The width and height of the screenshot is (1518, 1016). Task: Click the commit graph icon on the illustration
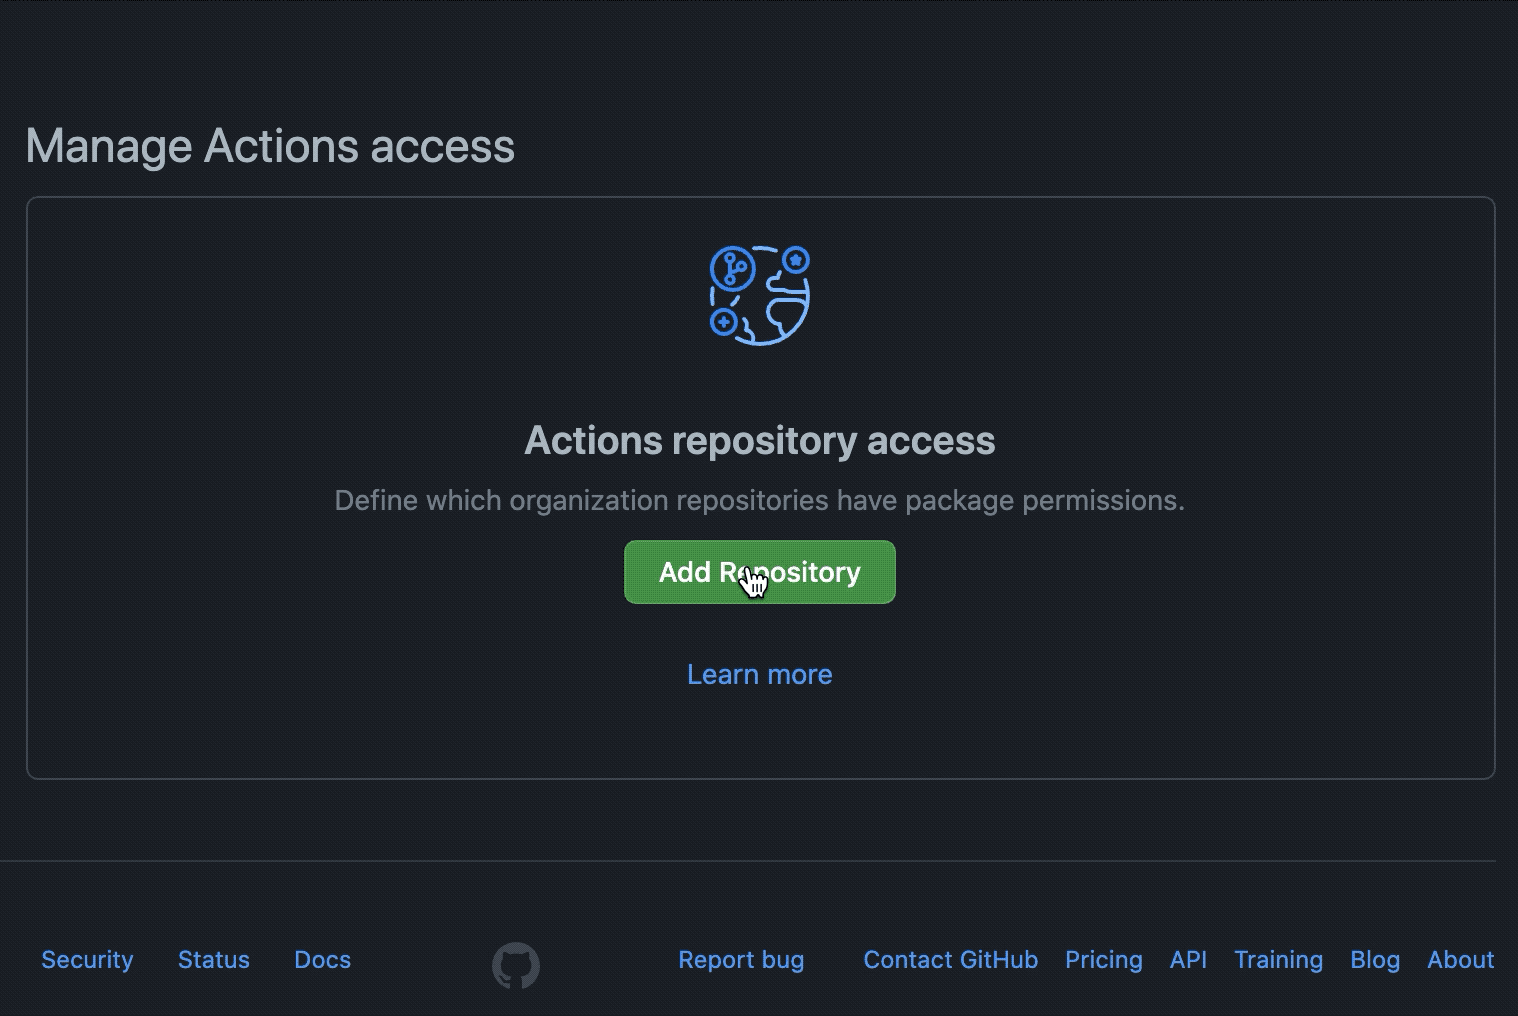pos(733,265)
